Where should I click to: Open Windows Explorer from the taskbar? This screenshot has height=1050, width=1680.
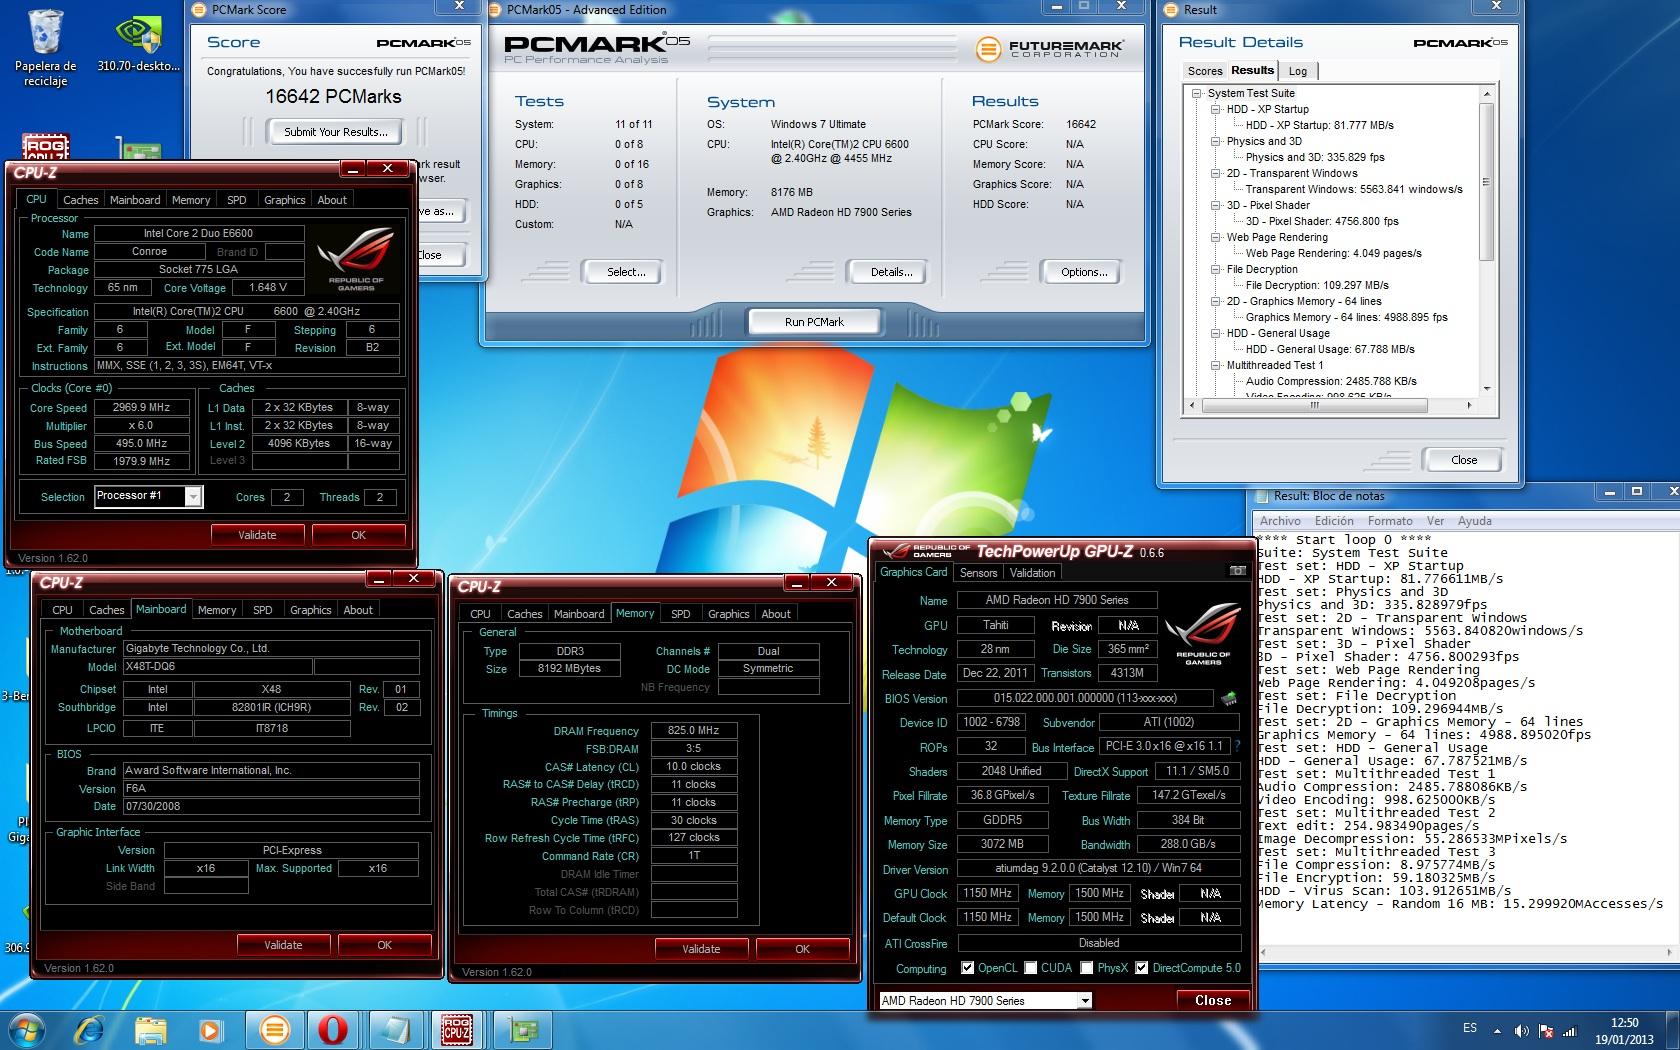point(151,1029)
